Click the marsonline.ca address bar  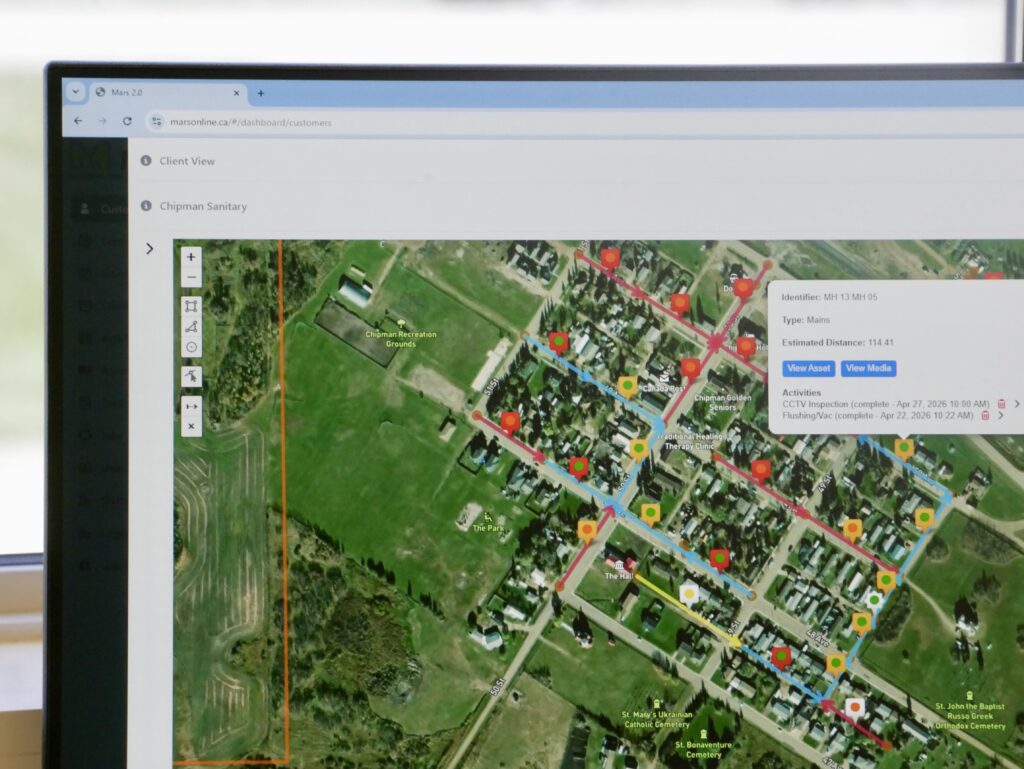(251, 122)
